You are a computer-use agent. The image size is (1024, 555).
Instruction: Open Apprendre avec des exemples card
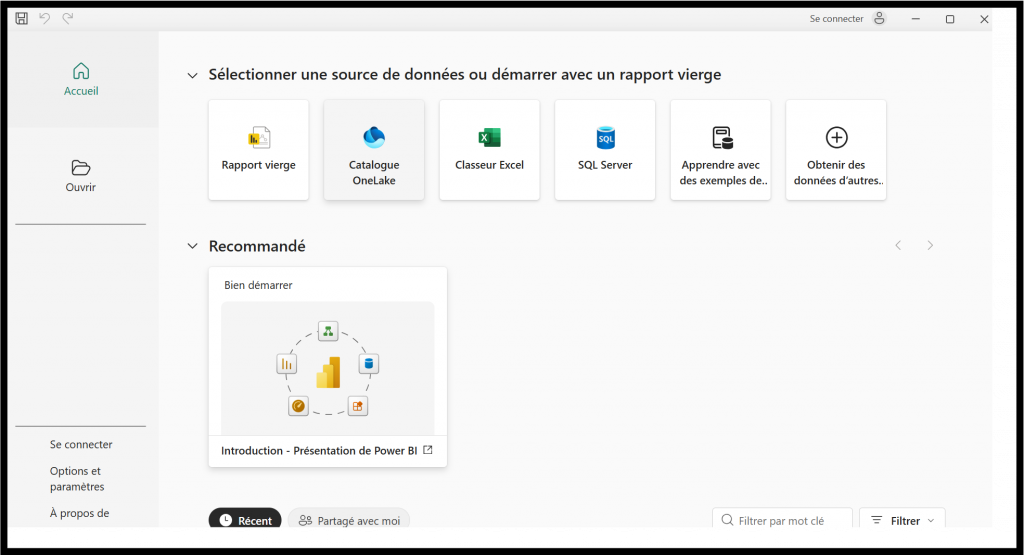720,150
